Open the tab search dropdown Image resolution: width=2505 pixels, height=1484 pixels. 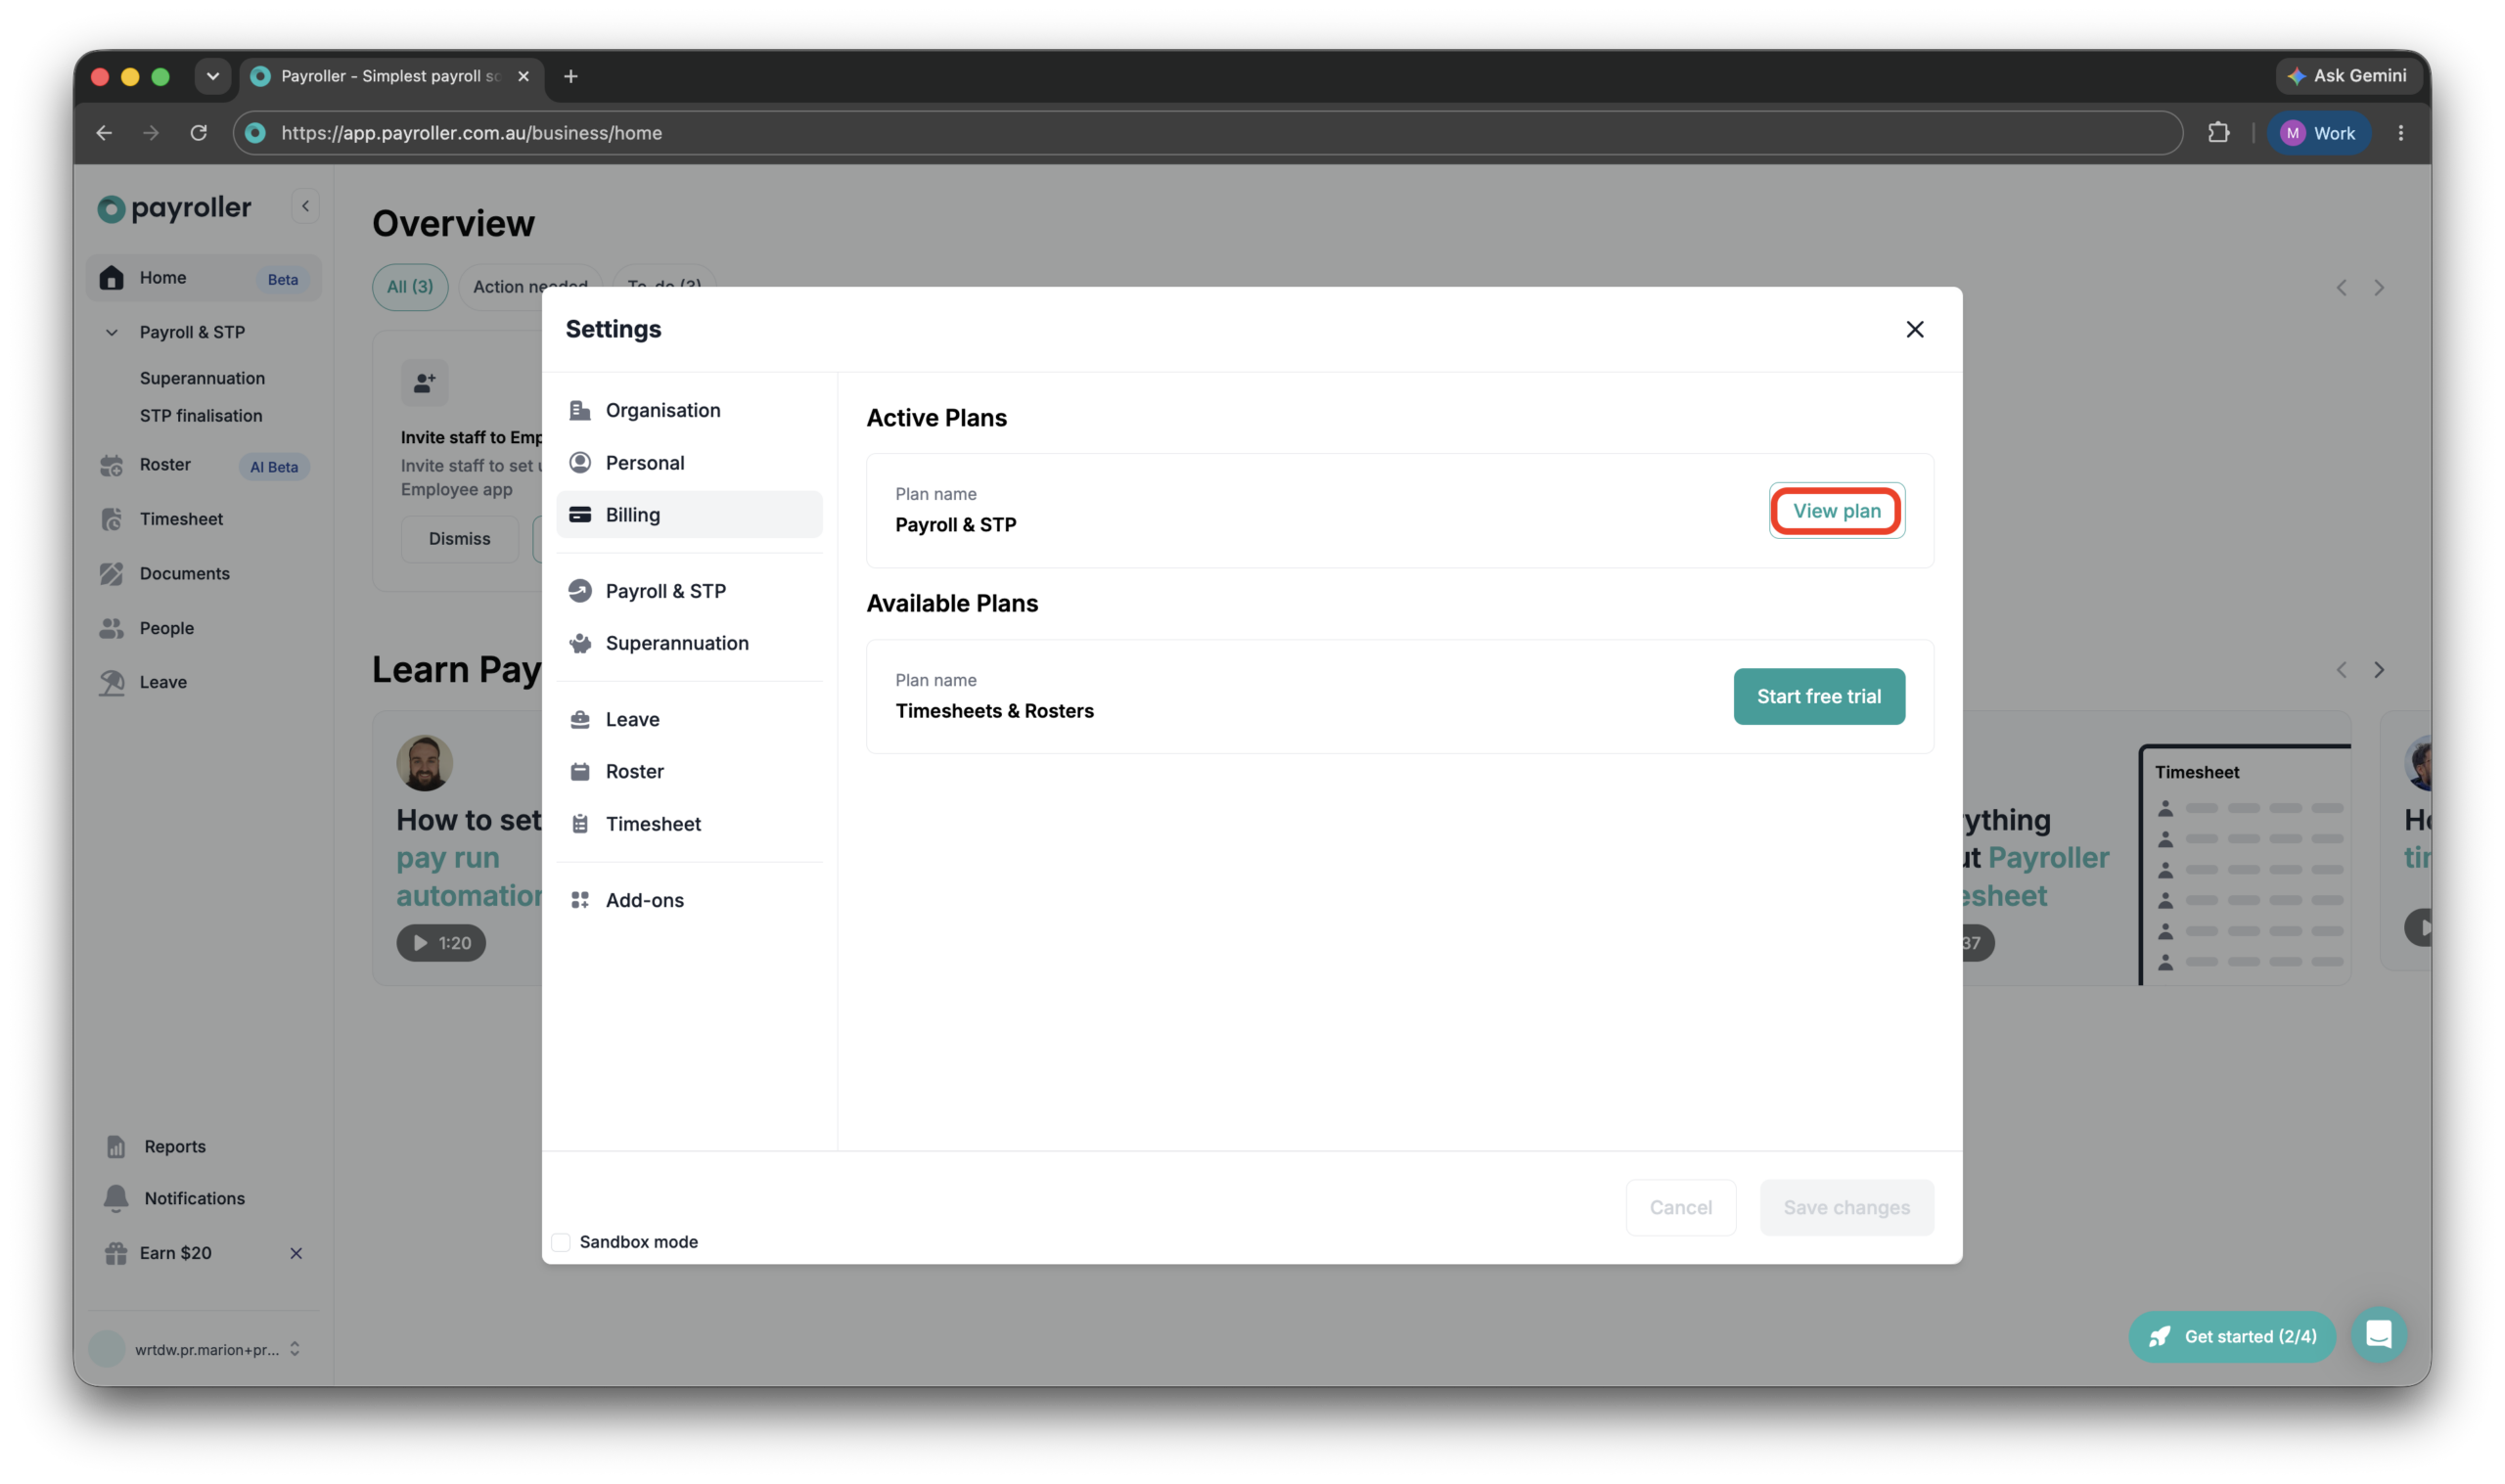[212, 77]
